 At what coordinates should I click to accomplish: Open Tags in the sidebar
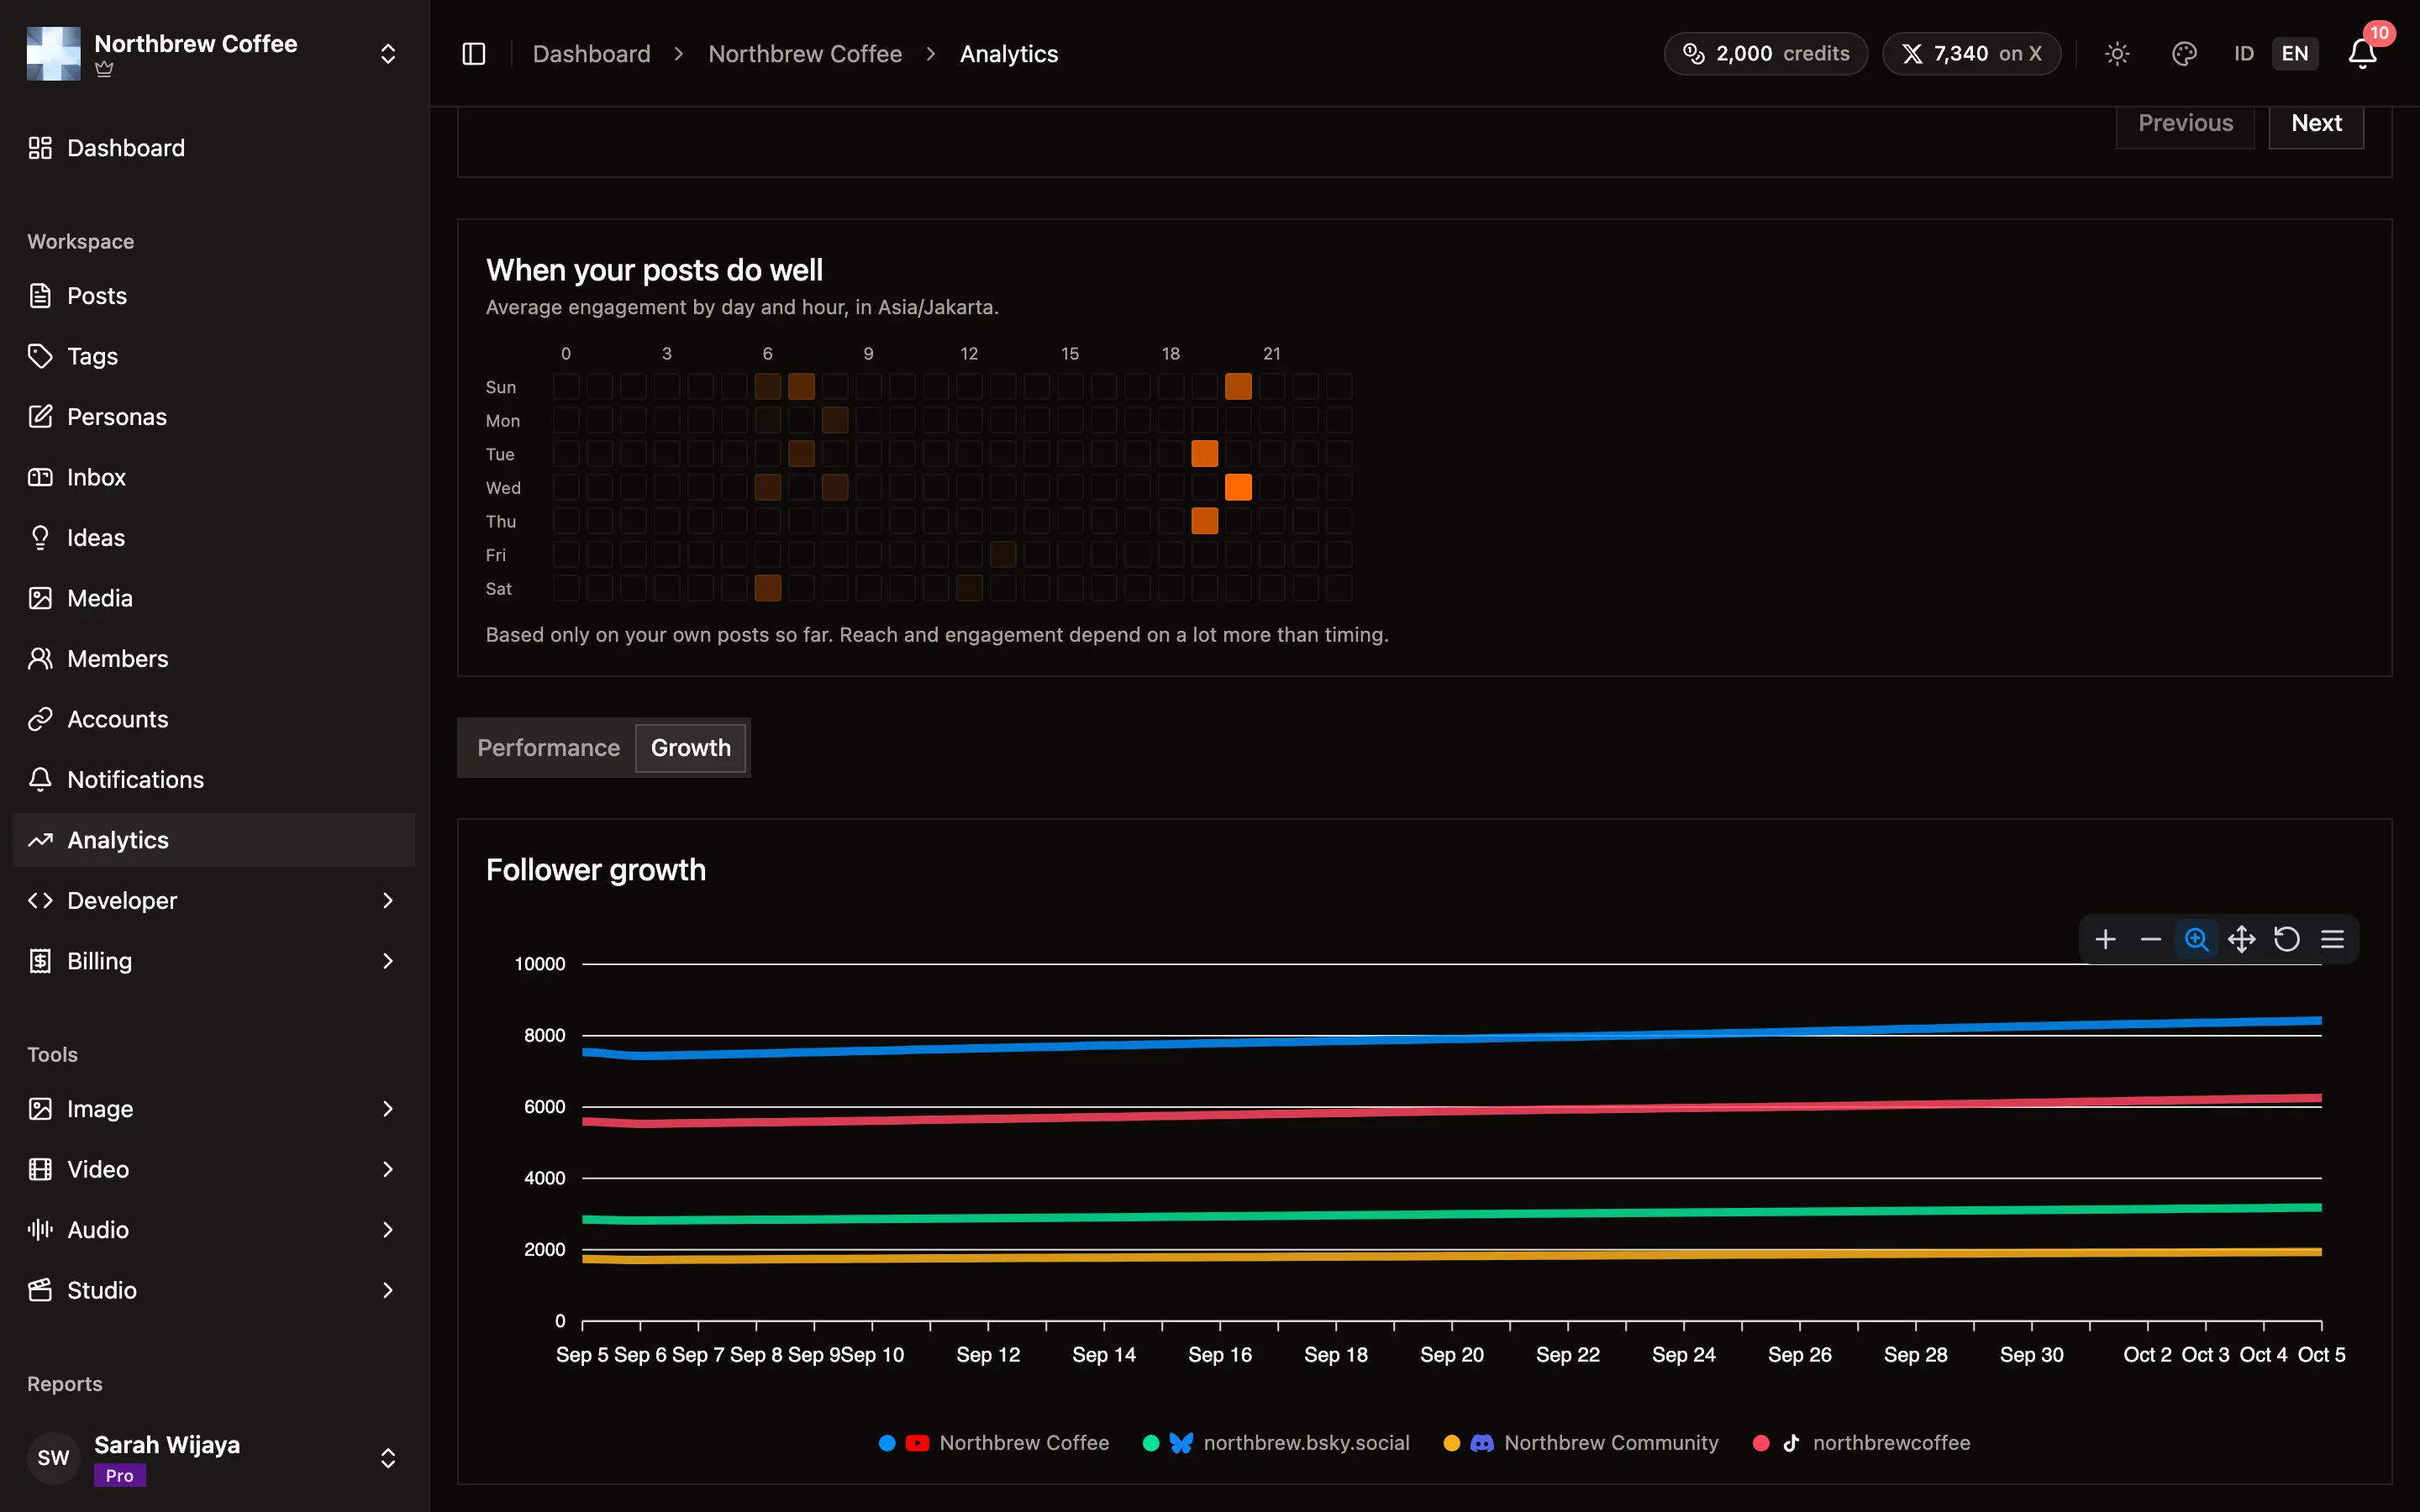214,356
